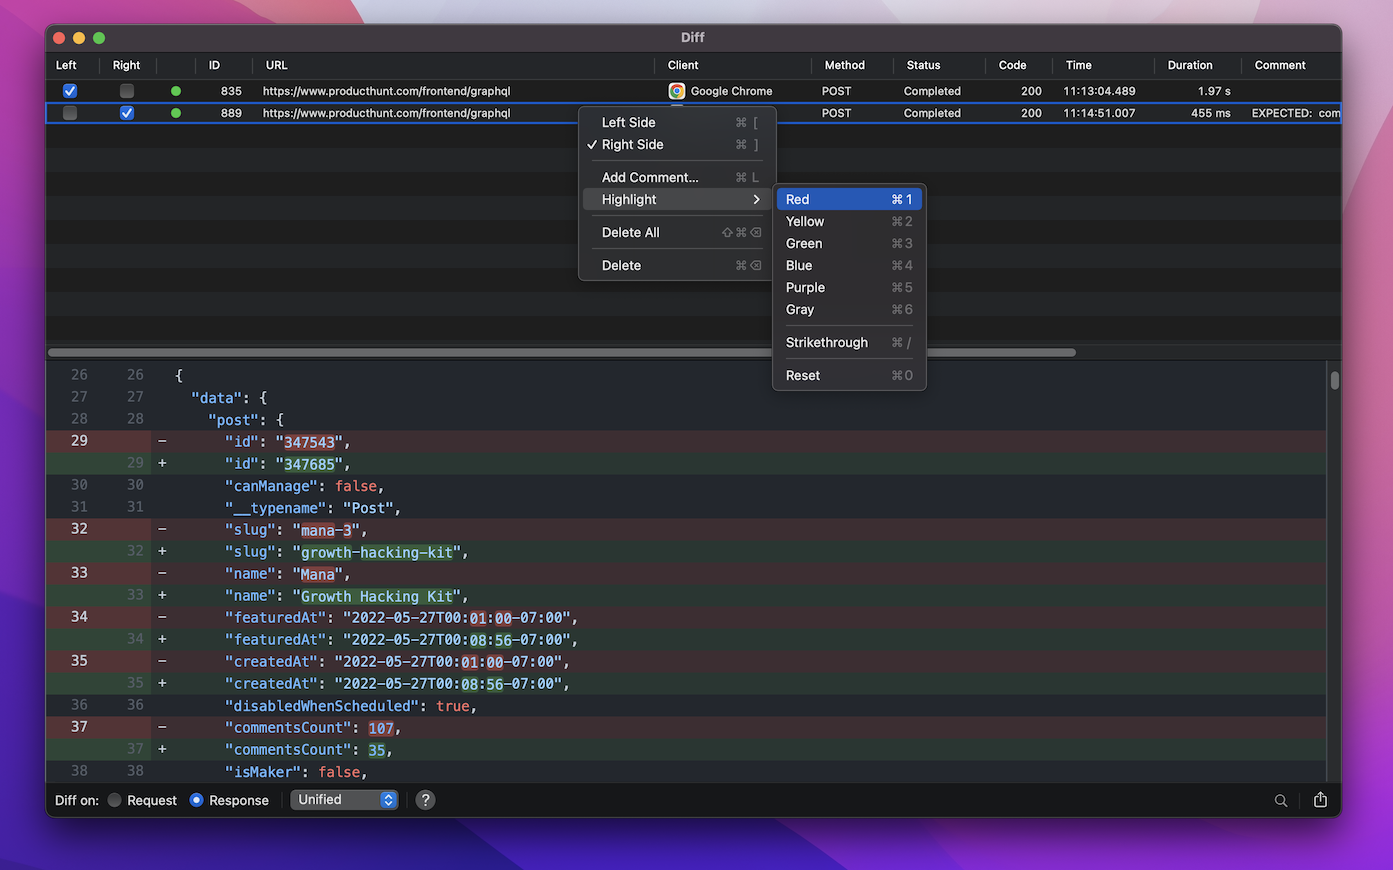Click the horizontal scrollbar of request table
This screenshot has width=1393, height=870.
point(562,352)
